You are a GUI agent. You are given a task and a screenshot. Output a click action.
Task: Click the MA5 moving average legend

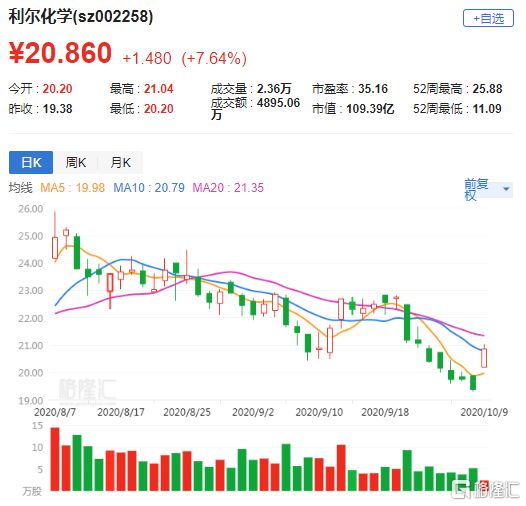coord(72,188)
